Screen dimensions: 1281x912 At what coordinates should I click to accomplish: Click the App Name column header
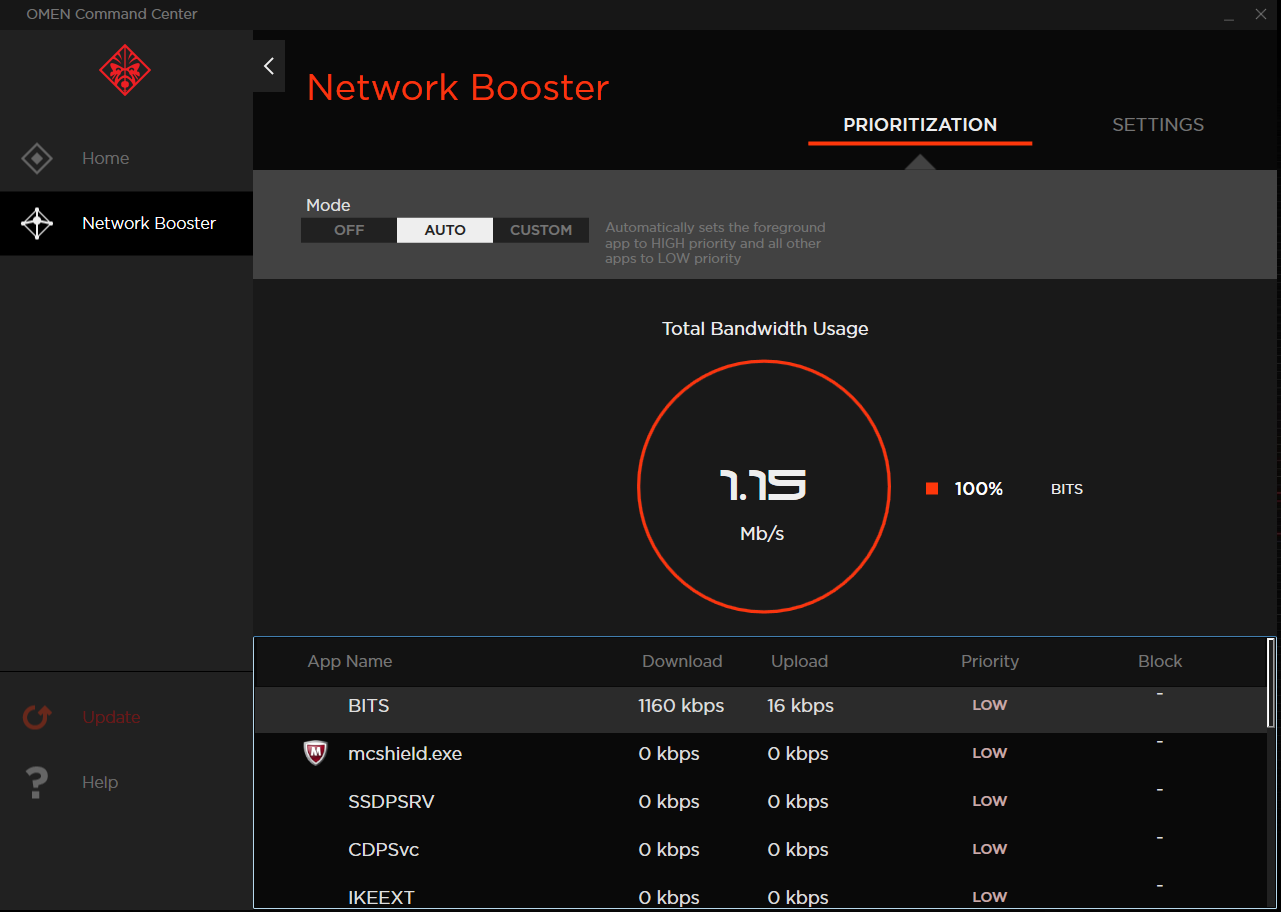point(350,661)
